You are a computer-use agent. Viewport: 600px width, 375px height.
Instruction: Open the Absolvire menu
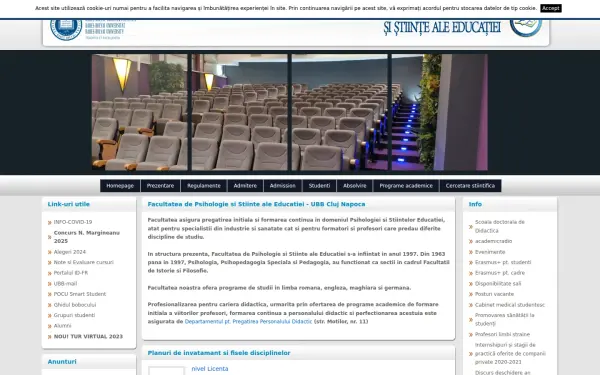(355, 186)
